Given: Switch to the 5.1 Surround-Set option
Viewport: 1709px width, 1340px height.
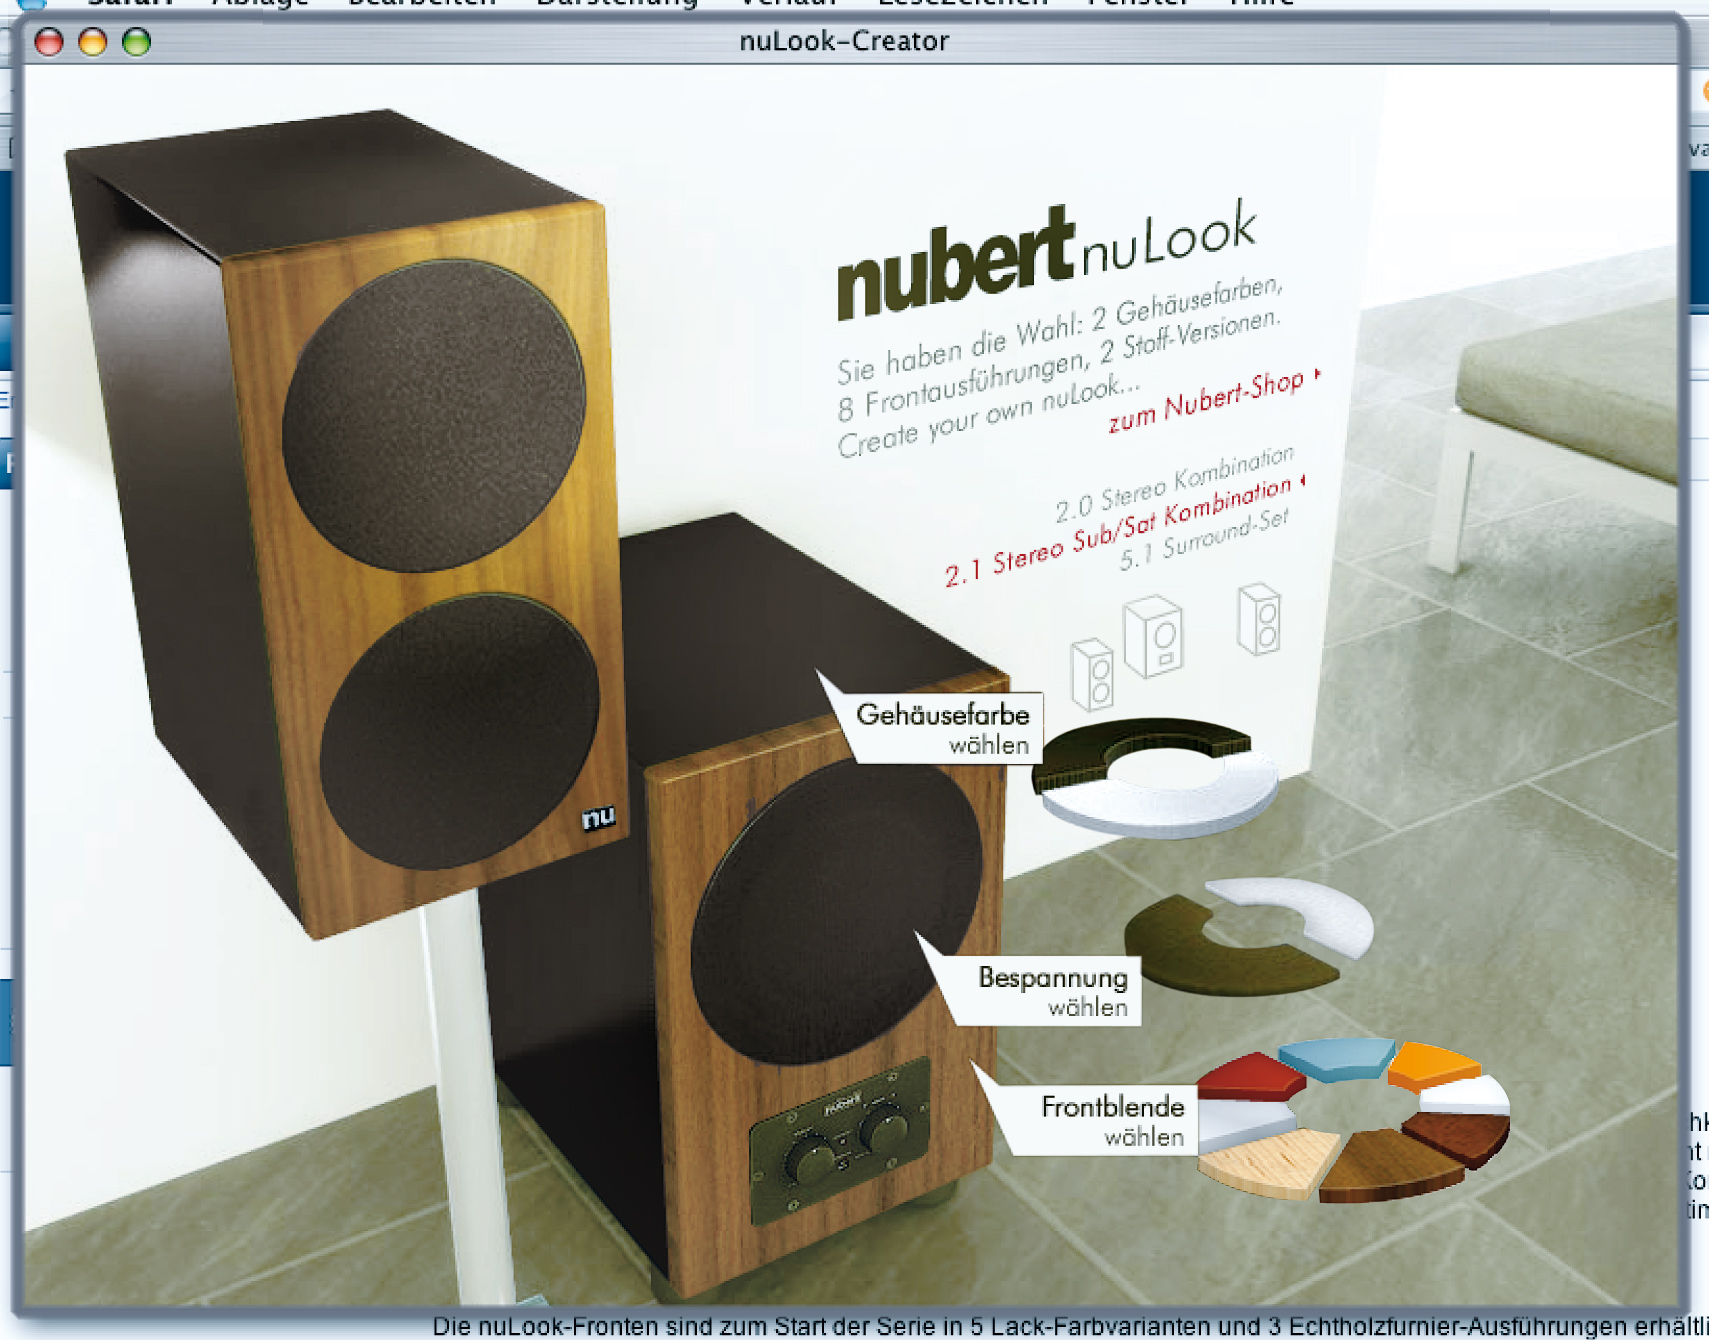Looking at the screenshot, I should [1204, 540].
